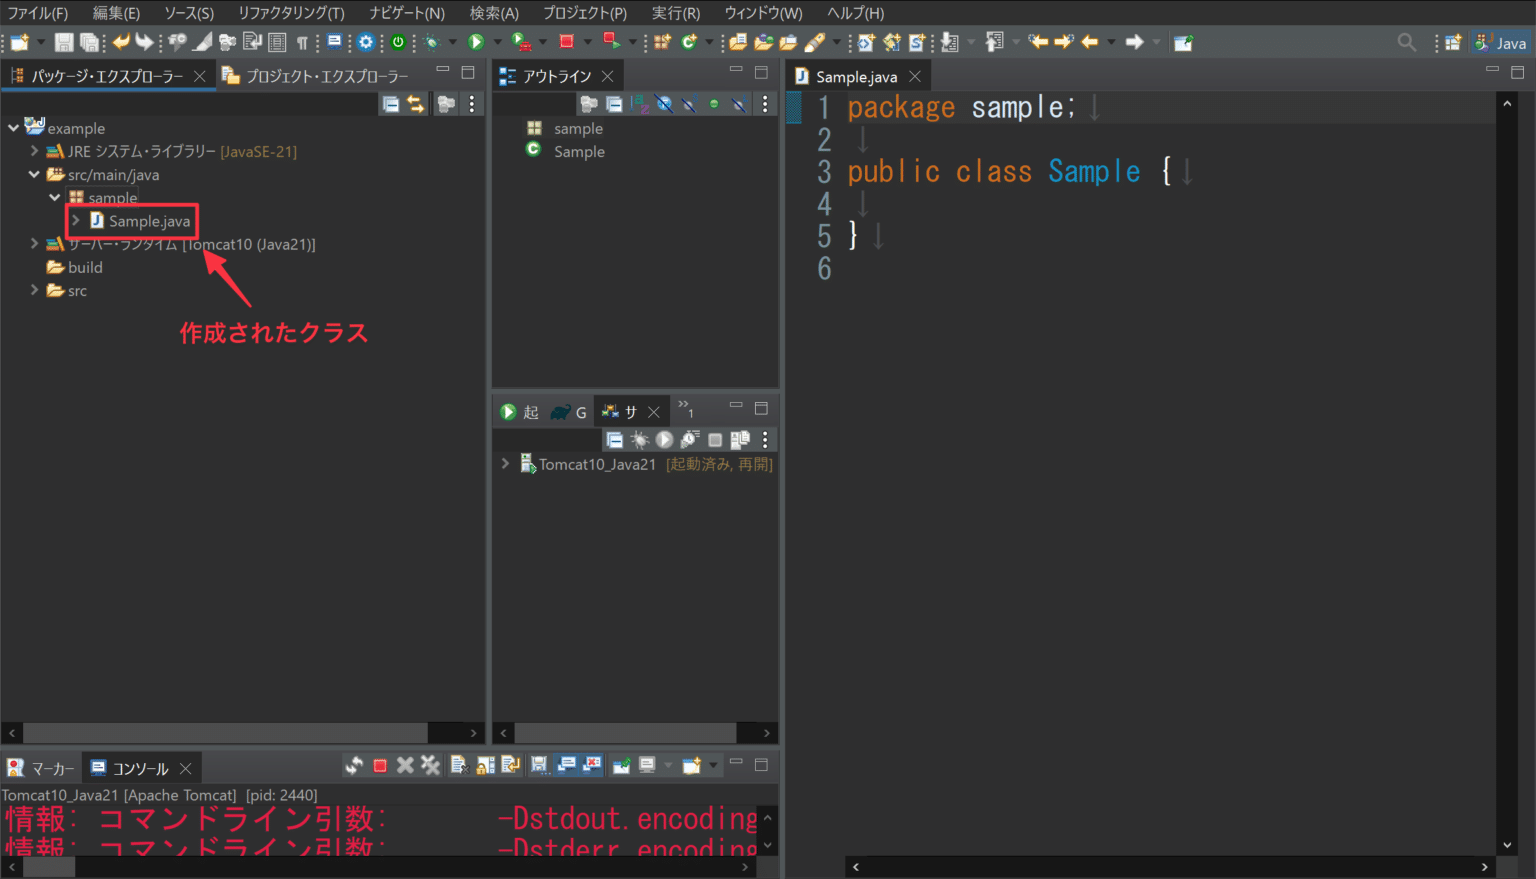The image size is (1536, 879).
Task: Open the リファクタリング(T) menu
Action: click(x=291, y=13)
